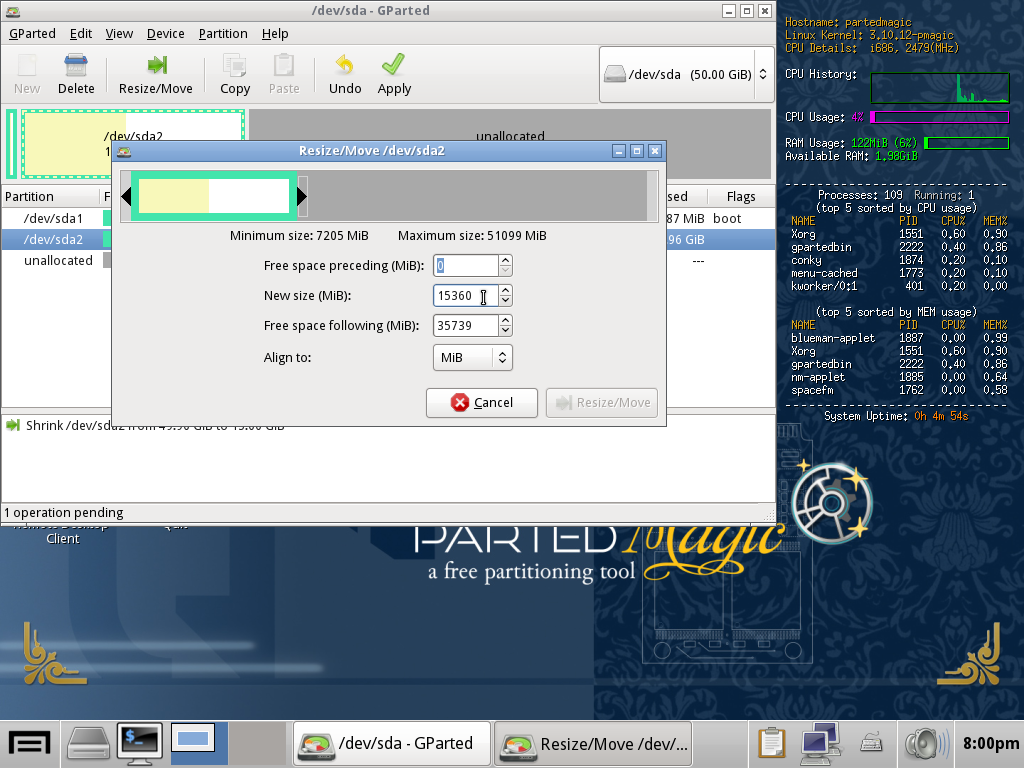The image size is (1024, 768).
Task: Click the Maximum size: 51099 MiB label
Action: tap(472, 236)
